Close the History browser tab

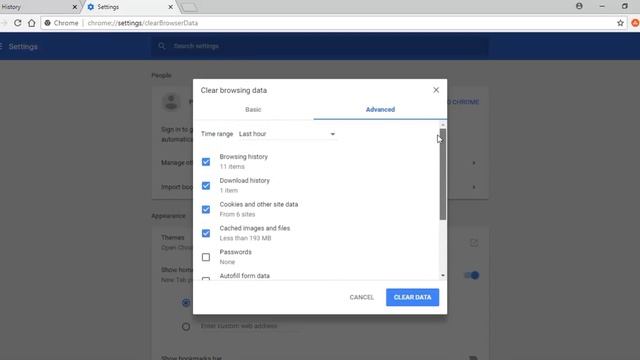click(x=75, y=7)
